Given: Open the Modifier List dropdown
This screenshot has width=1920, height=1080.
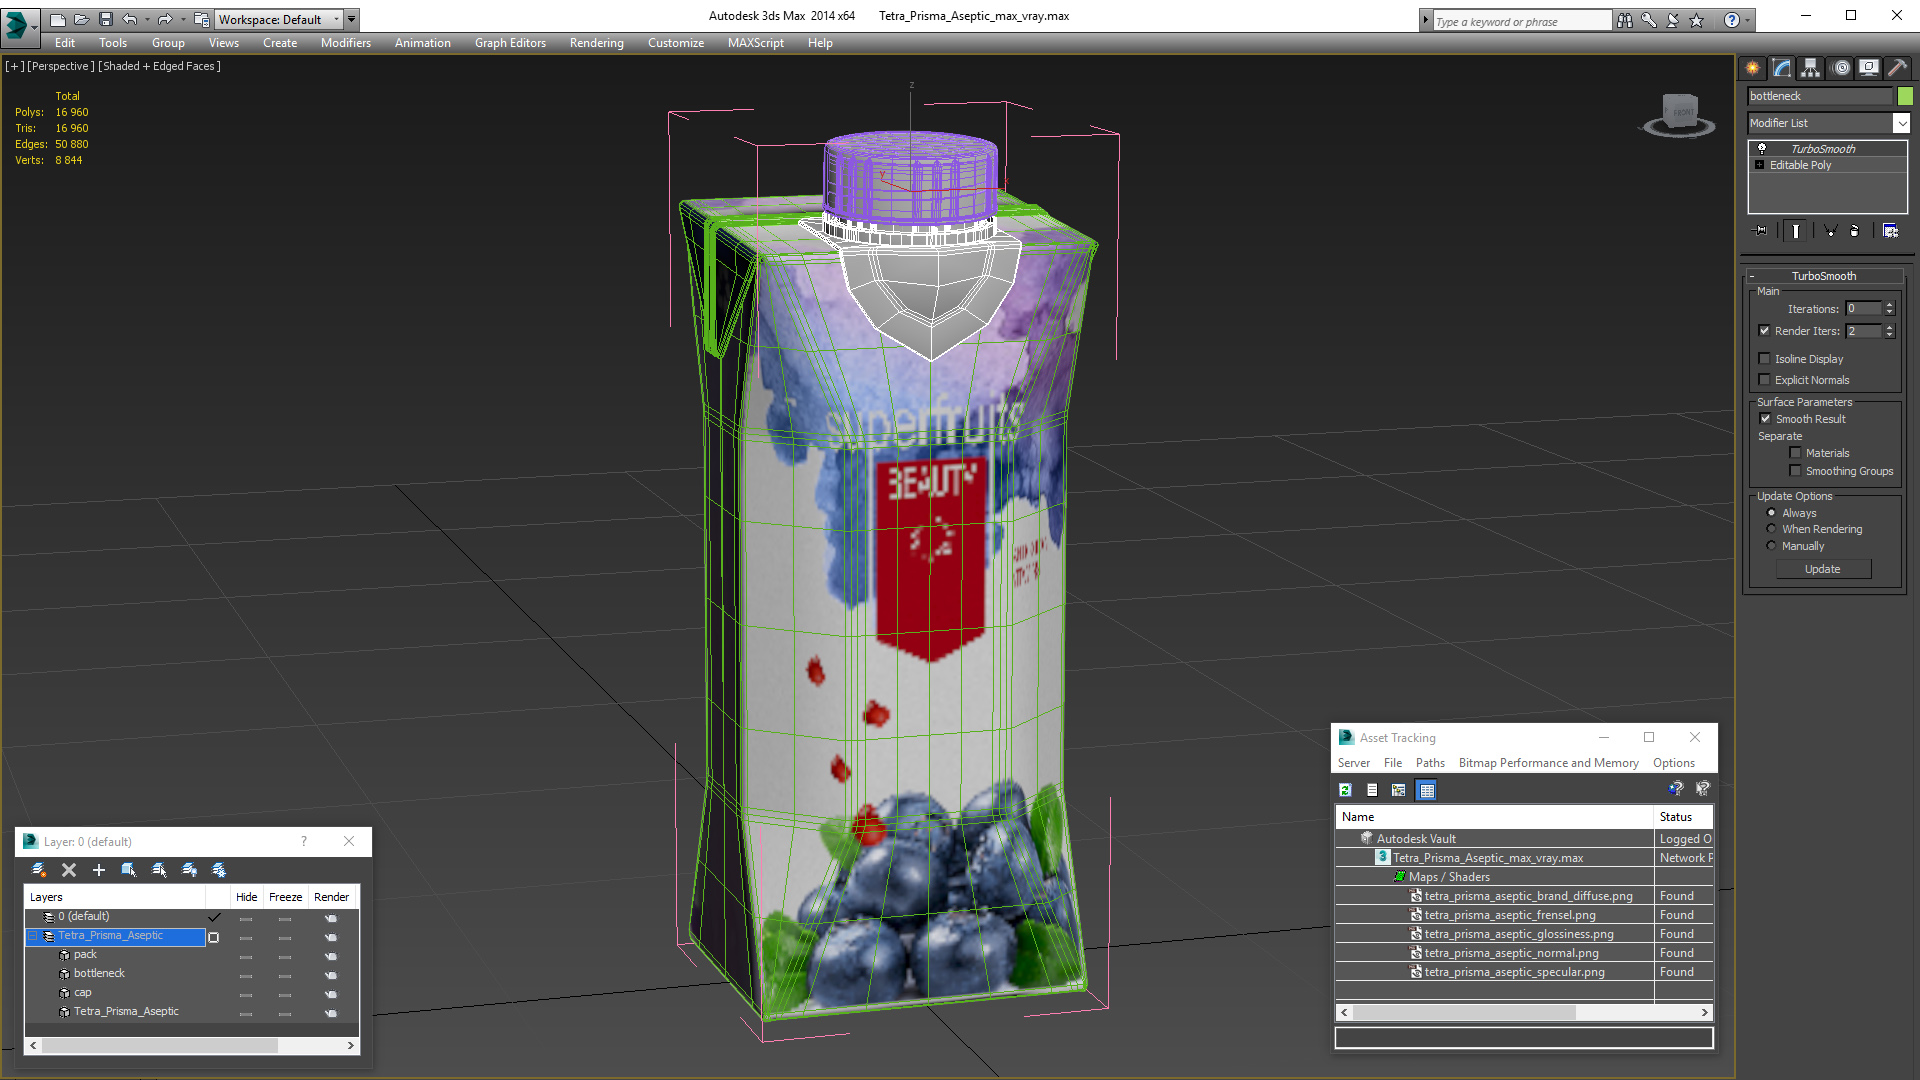Looking at the screenshot, I should click(1901, 123).
